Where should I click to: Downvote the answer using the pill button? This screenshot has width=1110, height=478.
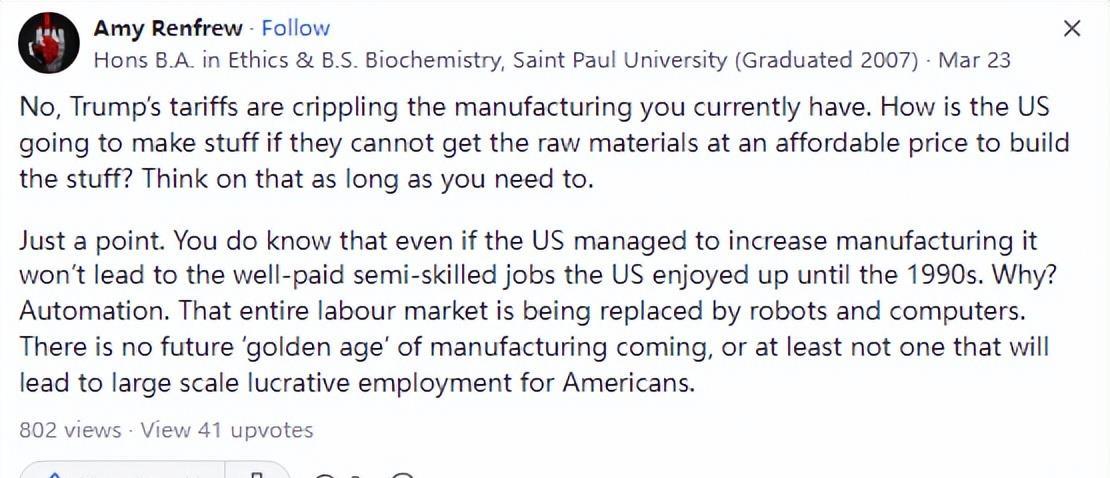coord(258,472)
